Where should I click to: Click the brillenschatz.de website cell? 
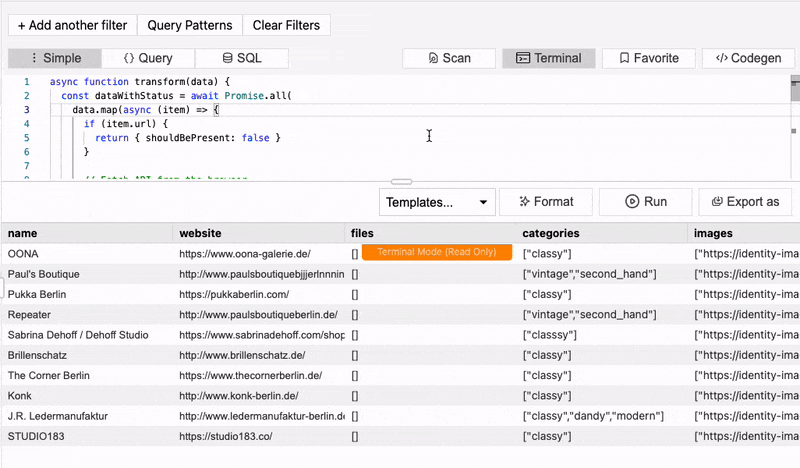pyautogui.click(x=259, y=355)
